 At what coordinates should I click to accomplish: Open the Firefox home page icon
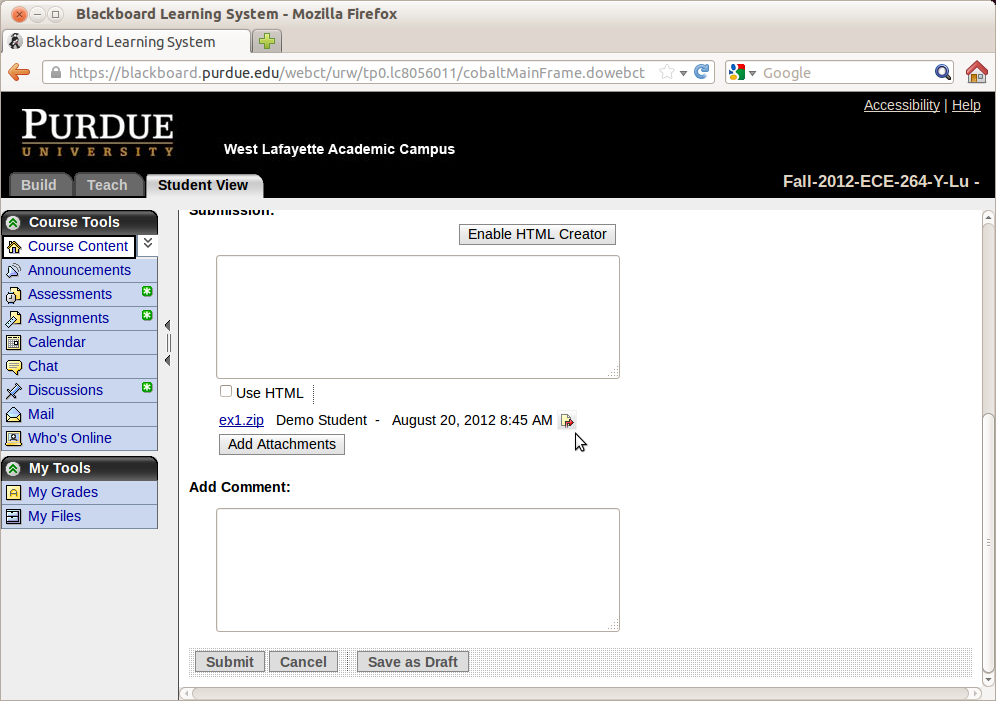976,72
